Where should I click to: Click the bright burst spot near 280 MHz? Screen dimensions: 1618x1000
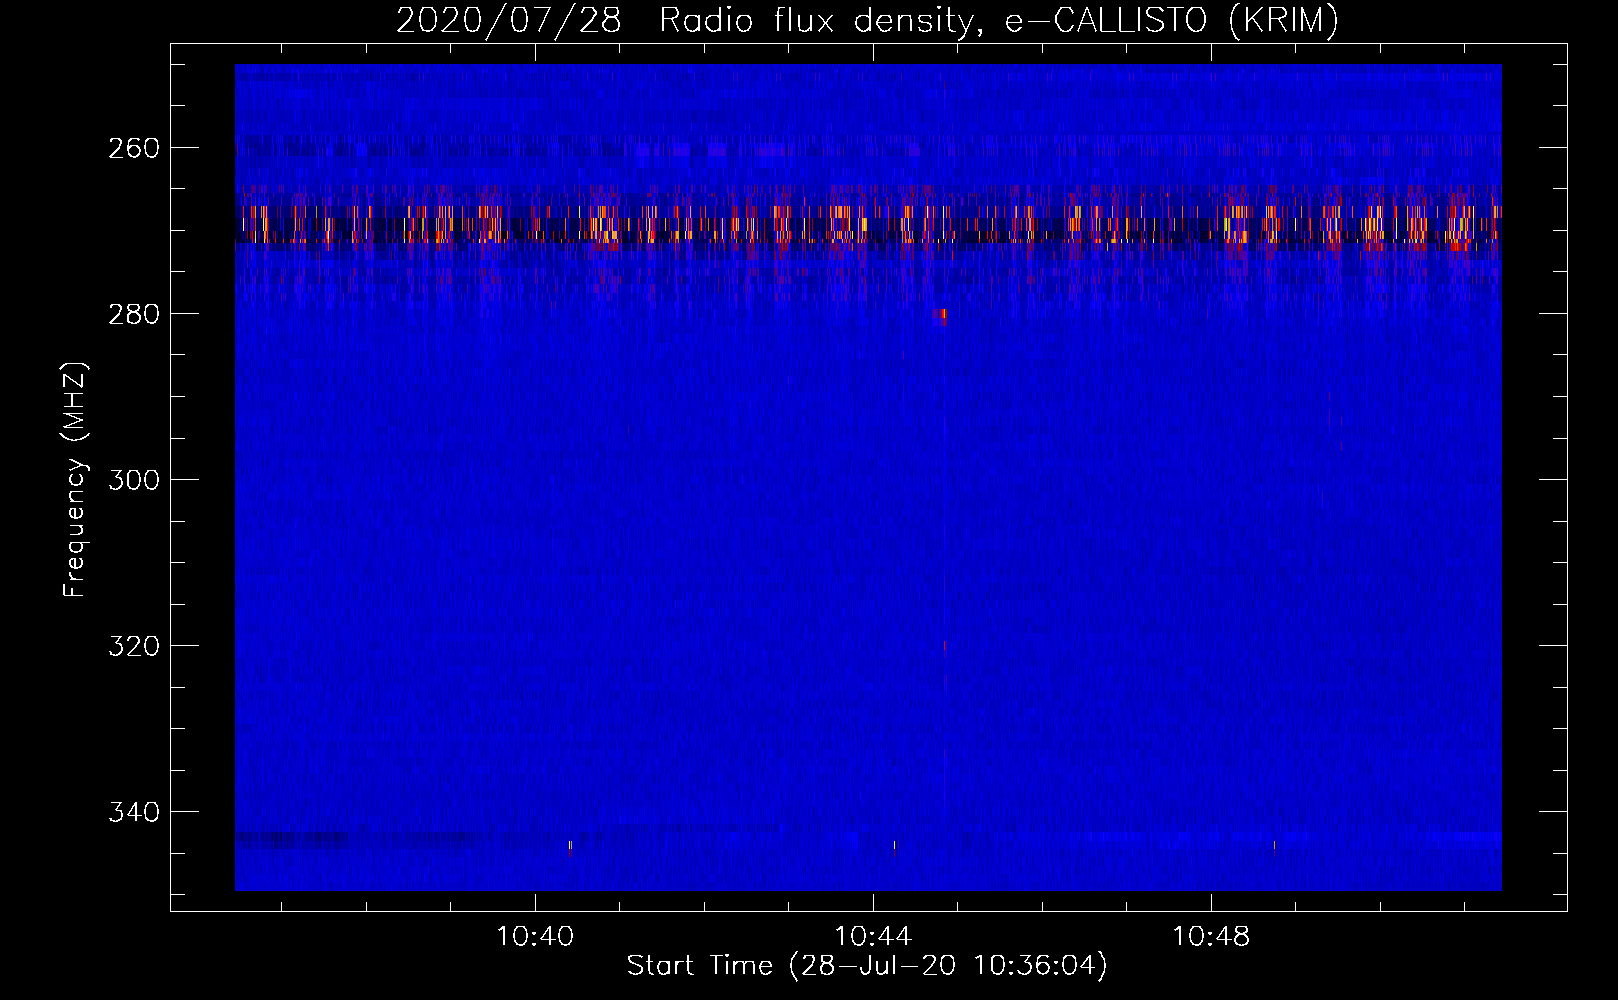[x=942, y=316]
